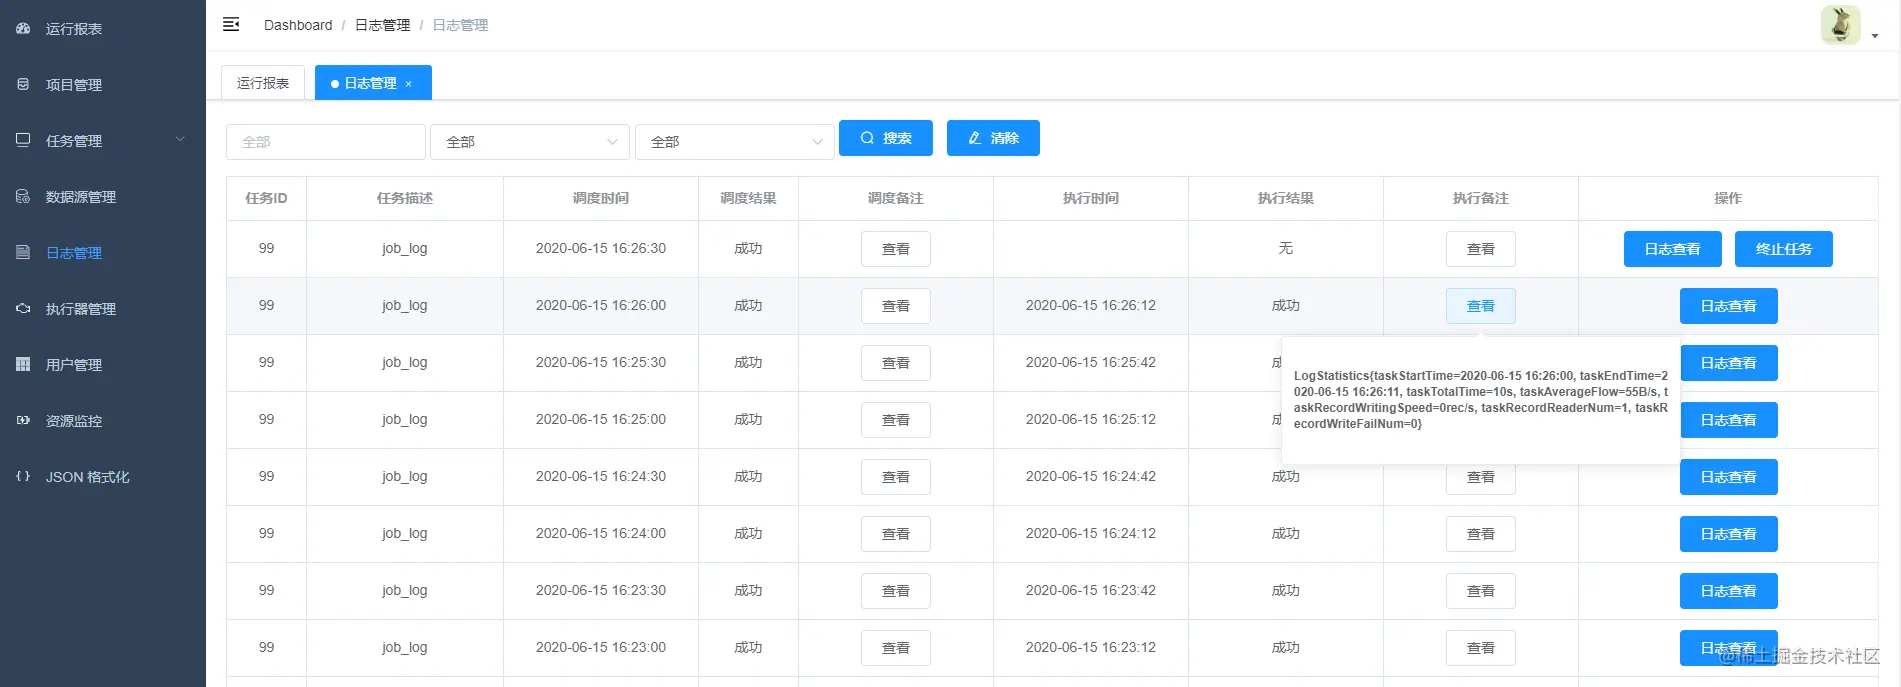Open JSON 格式化 via its braces icon

(23, 476)
